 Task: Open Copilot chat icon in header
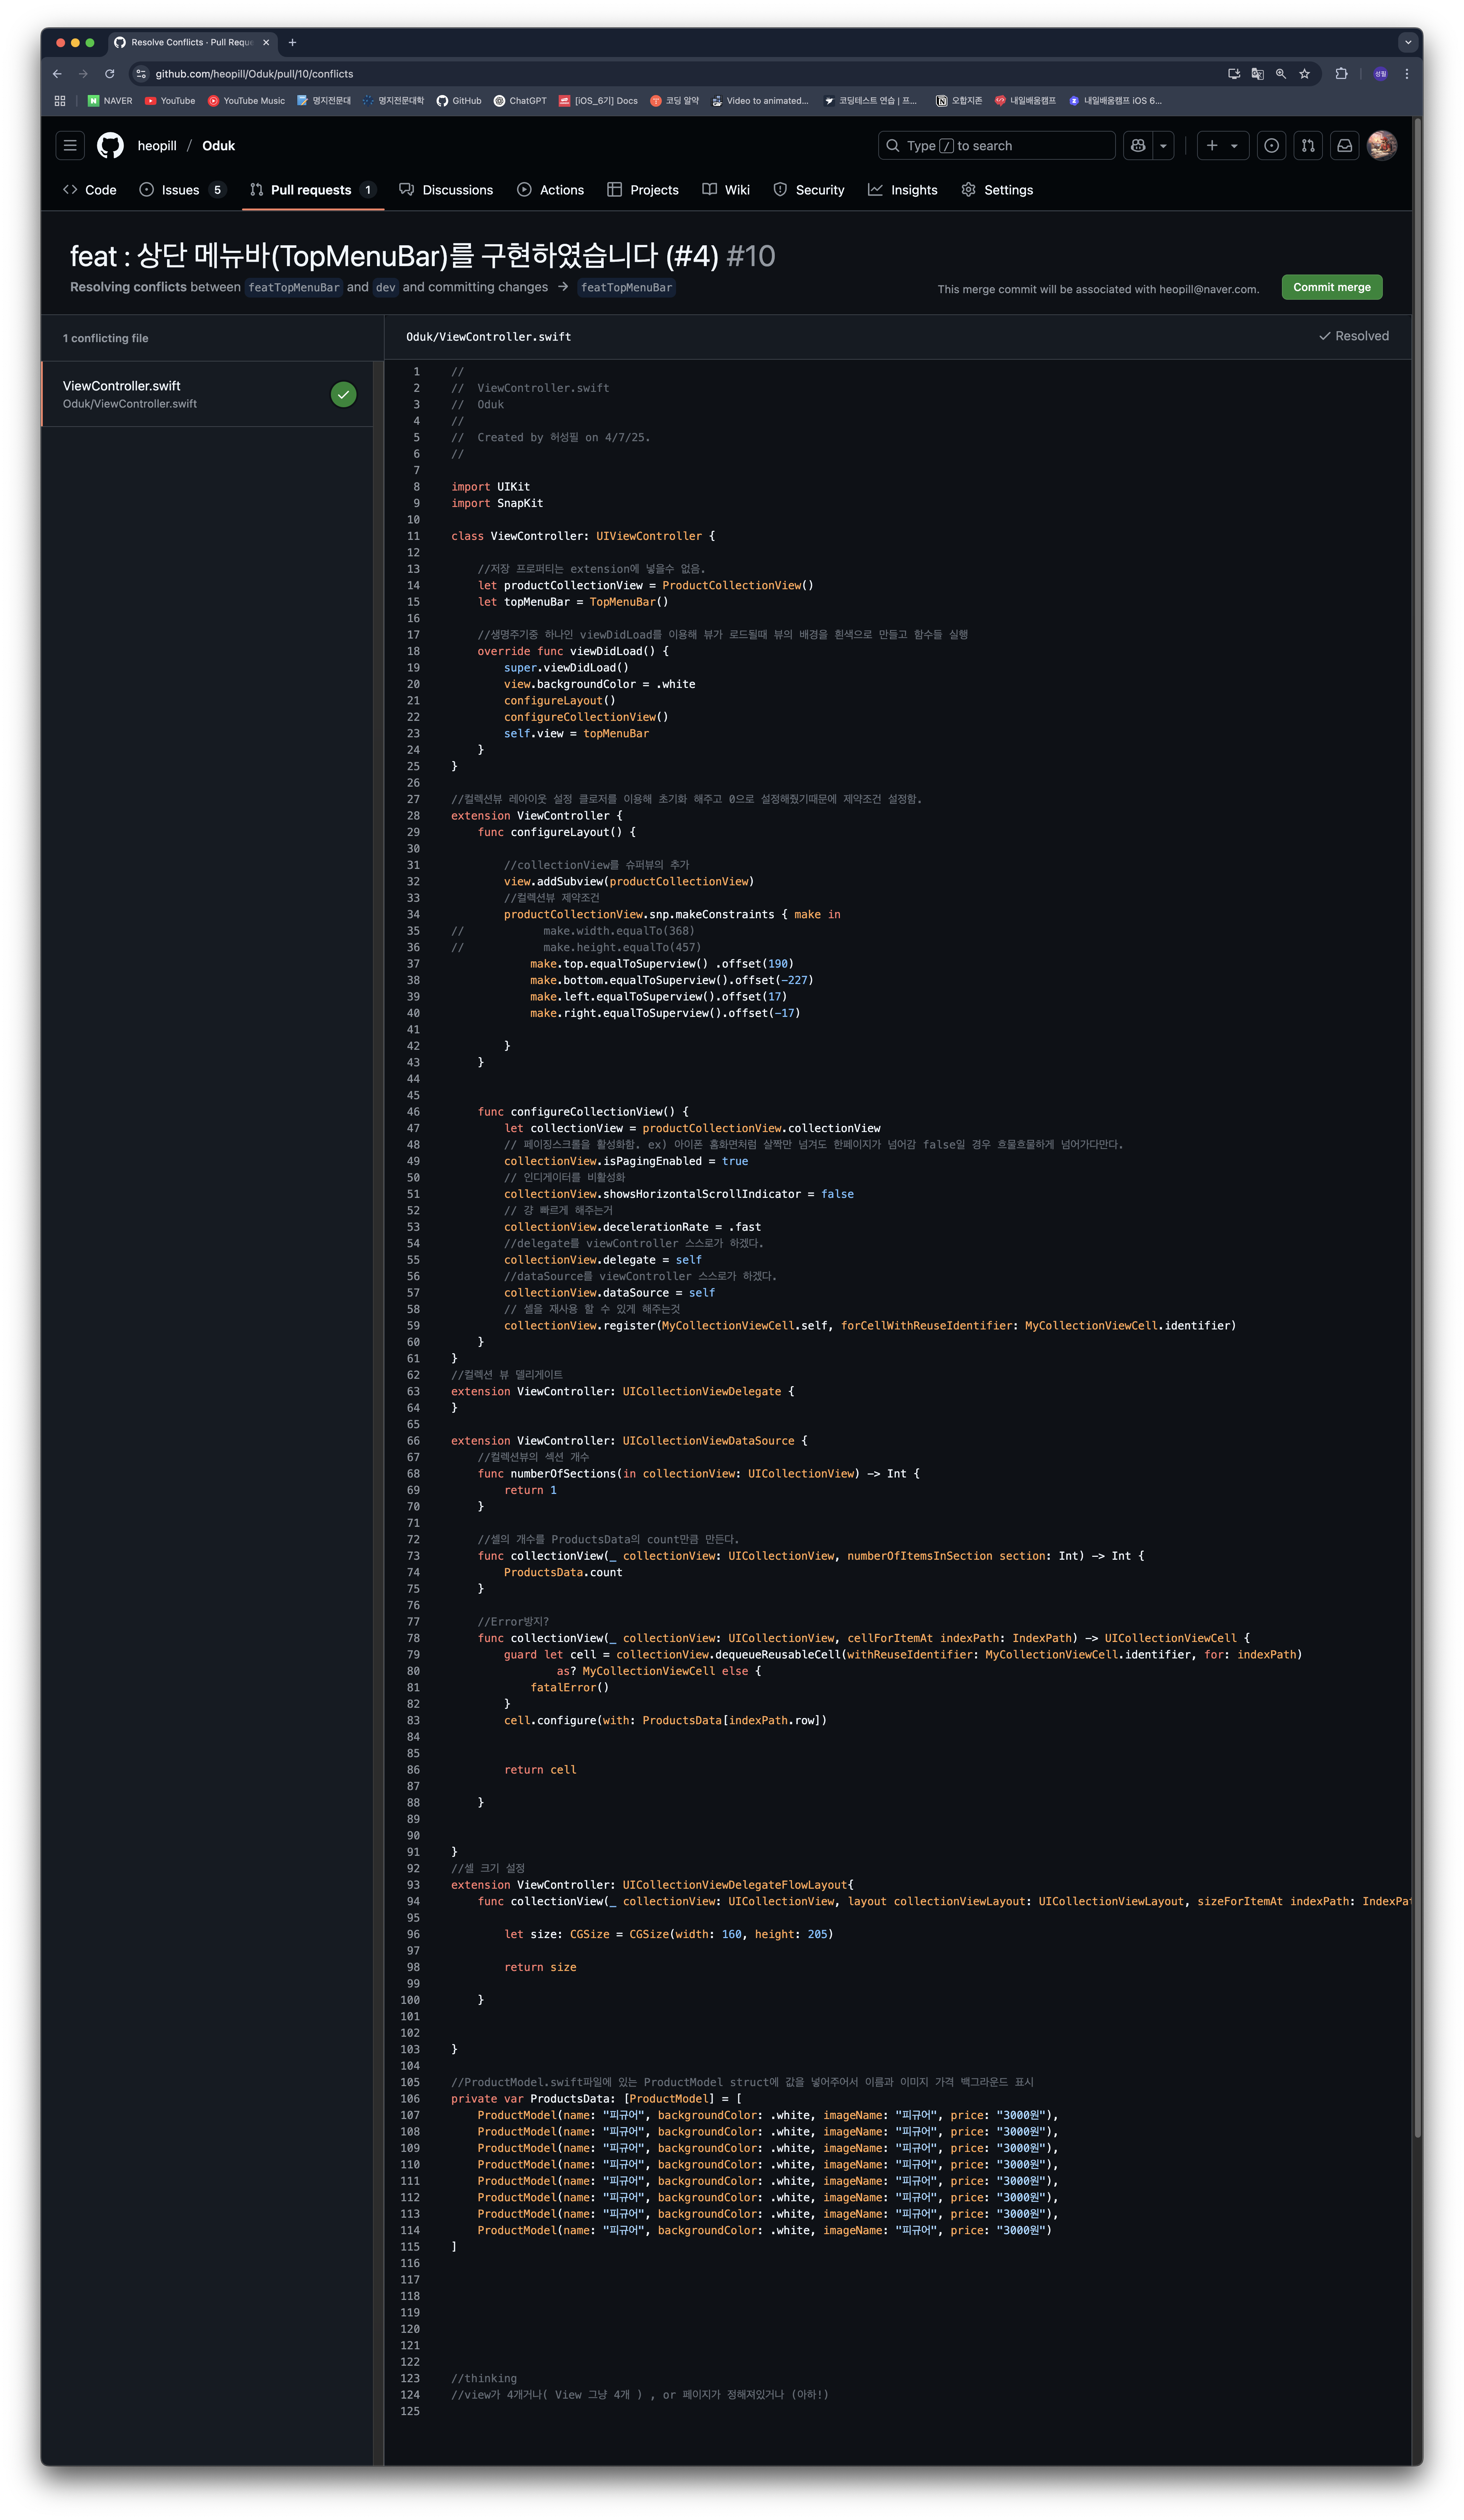click(x=1138, y=145)
